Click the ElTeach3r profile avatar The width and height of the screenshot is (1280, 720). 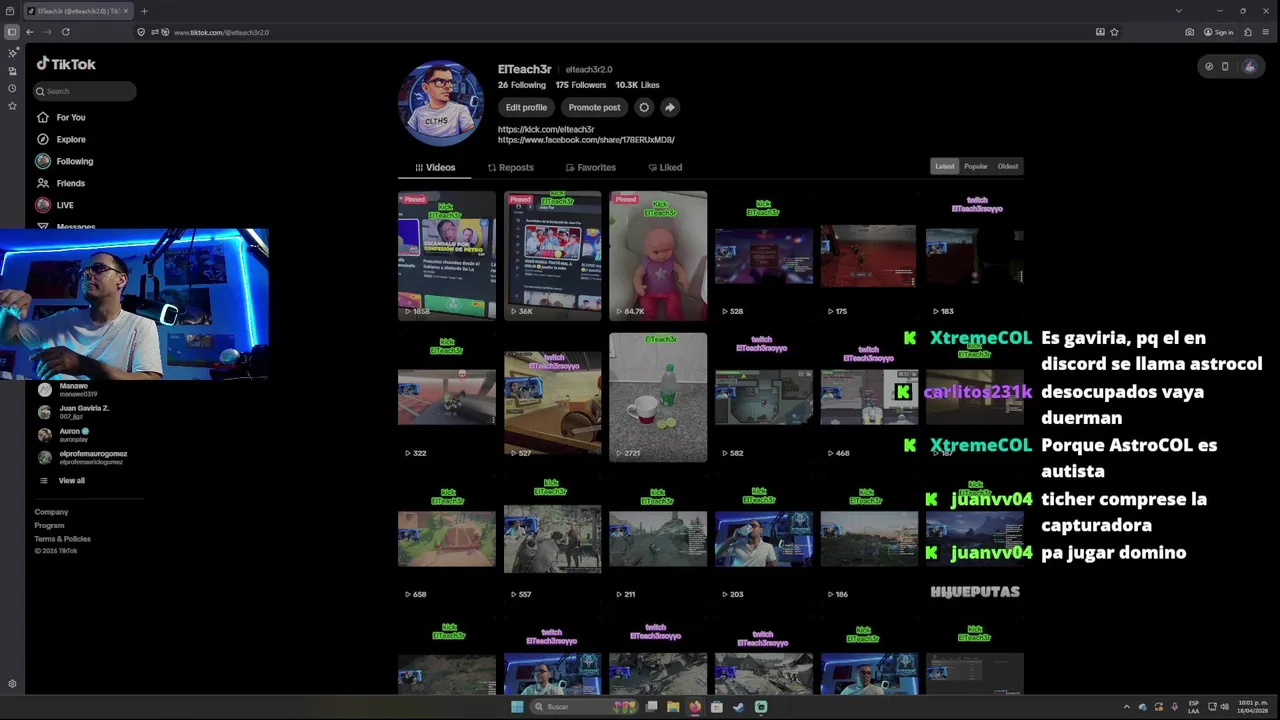[441, 103]
